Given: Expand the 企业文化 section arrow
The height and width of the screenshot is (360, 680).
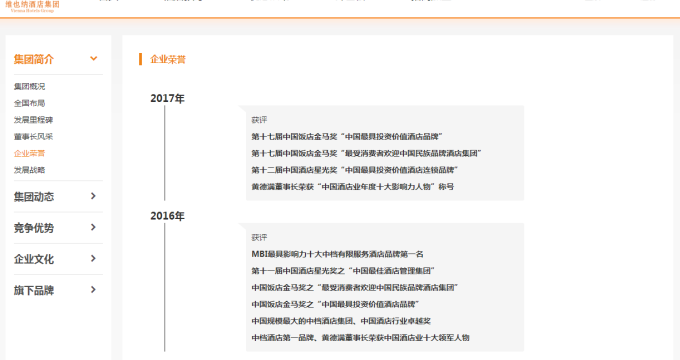Looking at the screenshot, I should point(93,259).
